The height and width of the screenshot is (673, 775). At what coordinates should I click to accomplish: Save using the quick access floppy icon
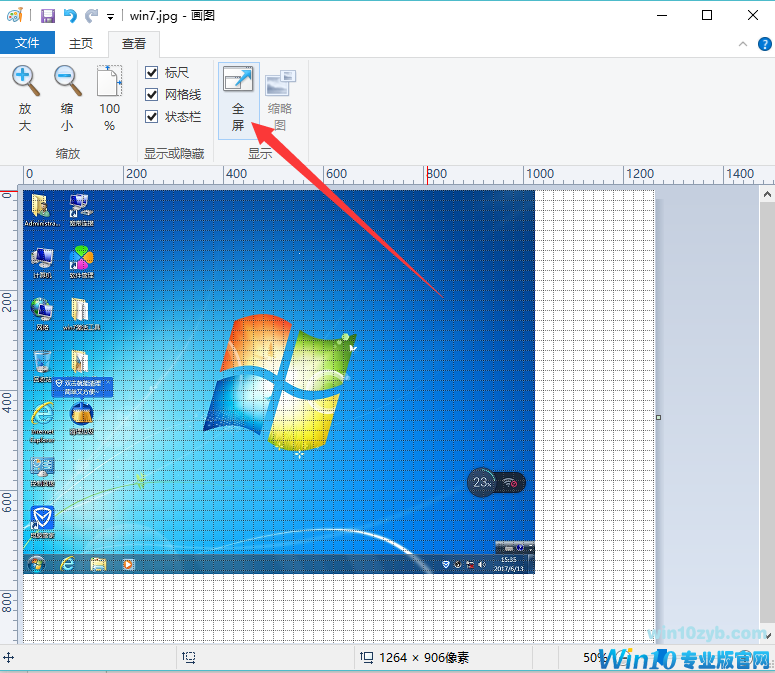pos(48,16)
